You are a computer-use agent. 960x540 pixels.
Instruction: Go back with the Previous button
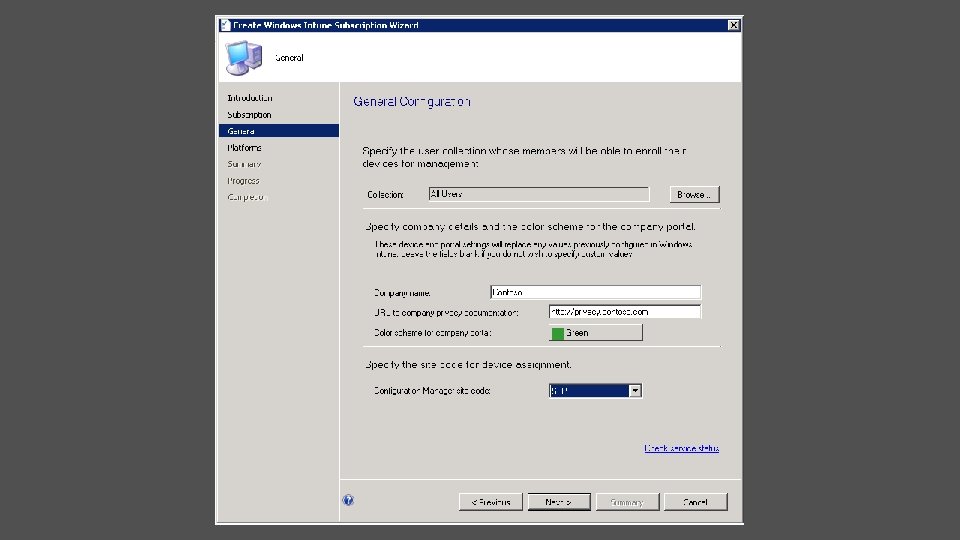pos(490,502)
